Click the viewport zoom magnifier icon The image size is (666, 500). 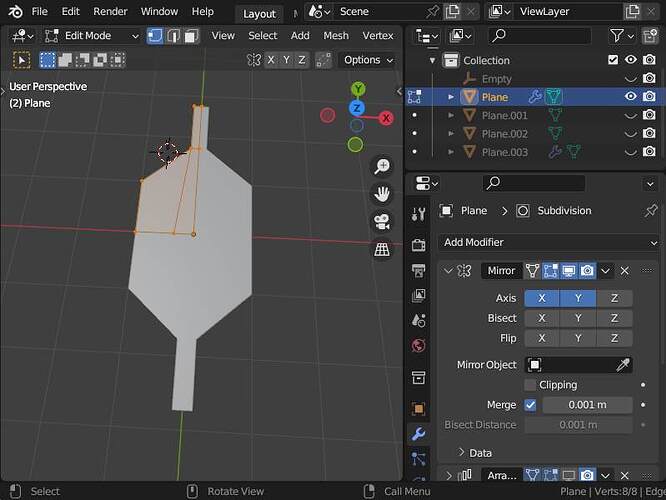coord(382,166)
